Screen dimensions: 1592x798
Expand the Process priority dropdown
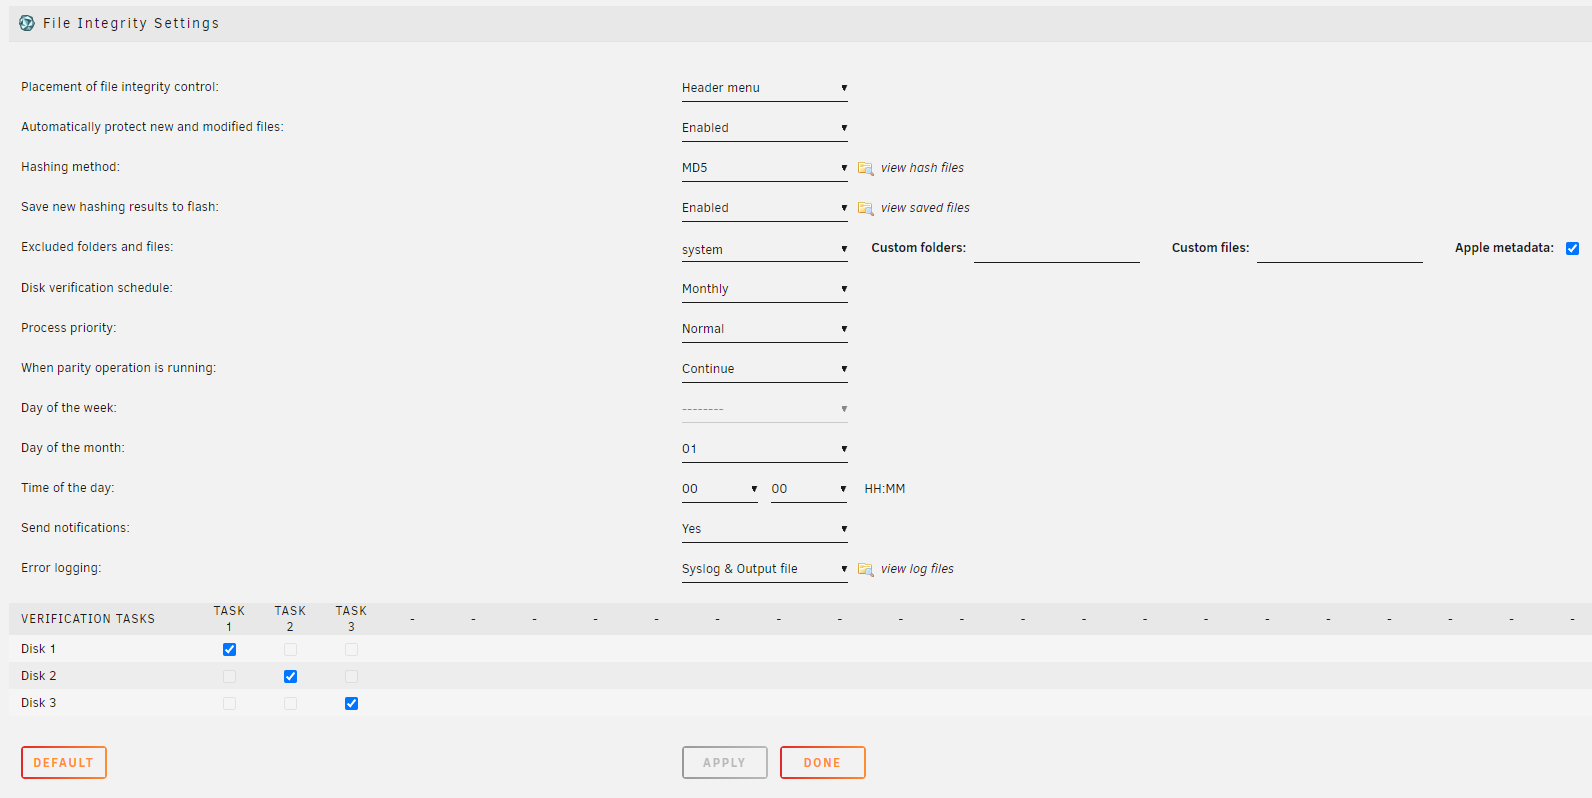tap(764, 329)
